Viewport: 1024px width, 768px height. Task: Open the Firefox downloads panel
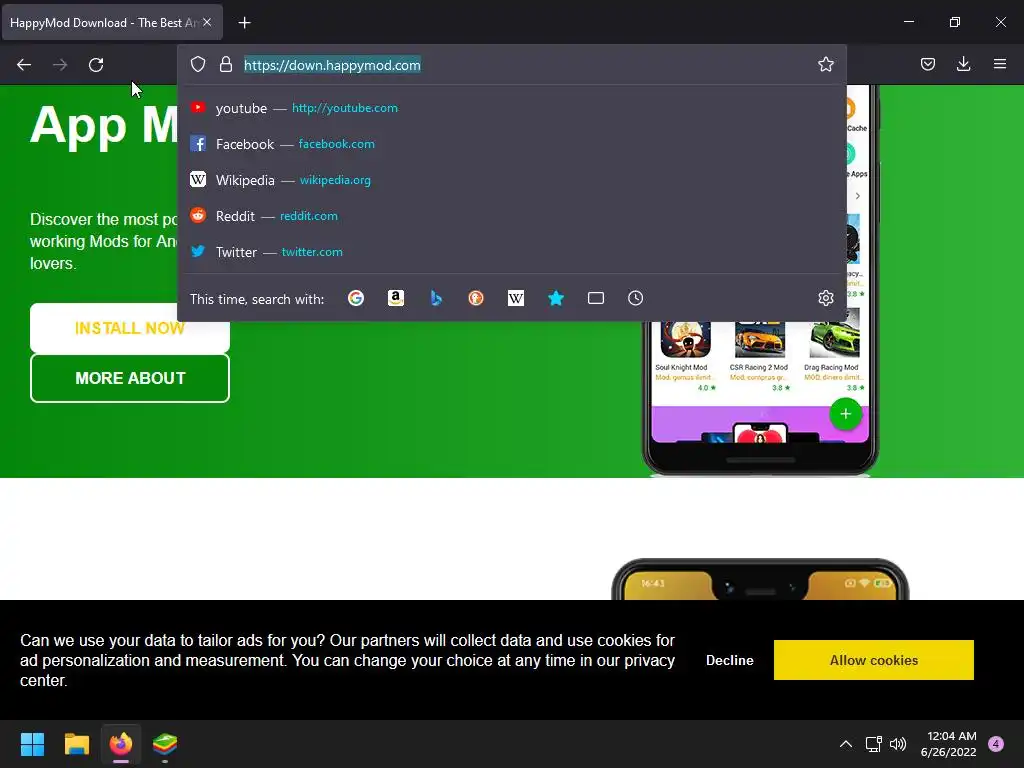pyautogui.click(x=963, y=64)
